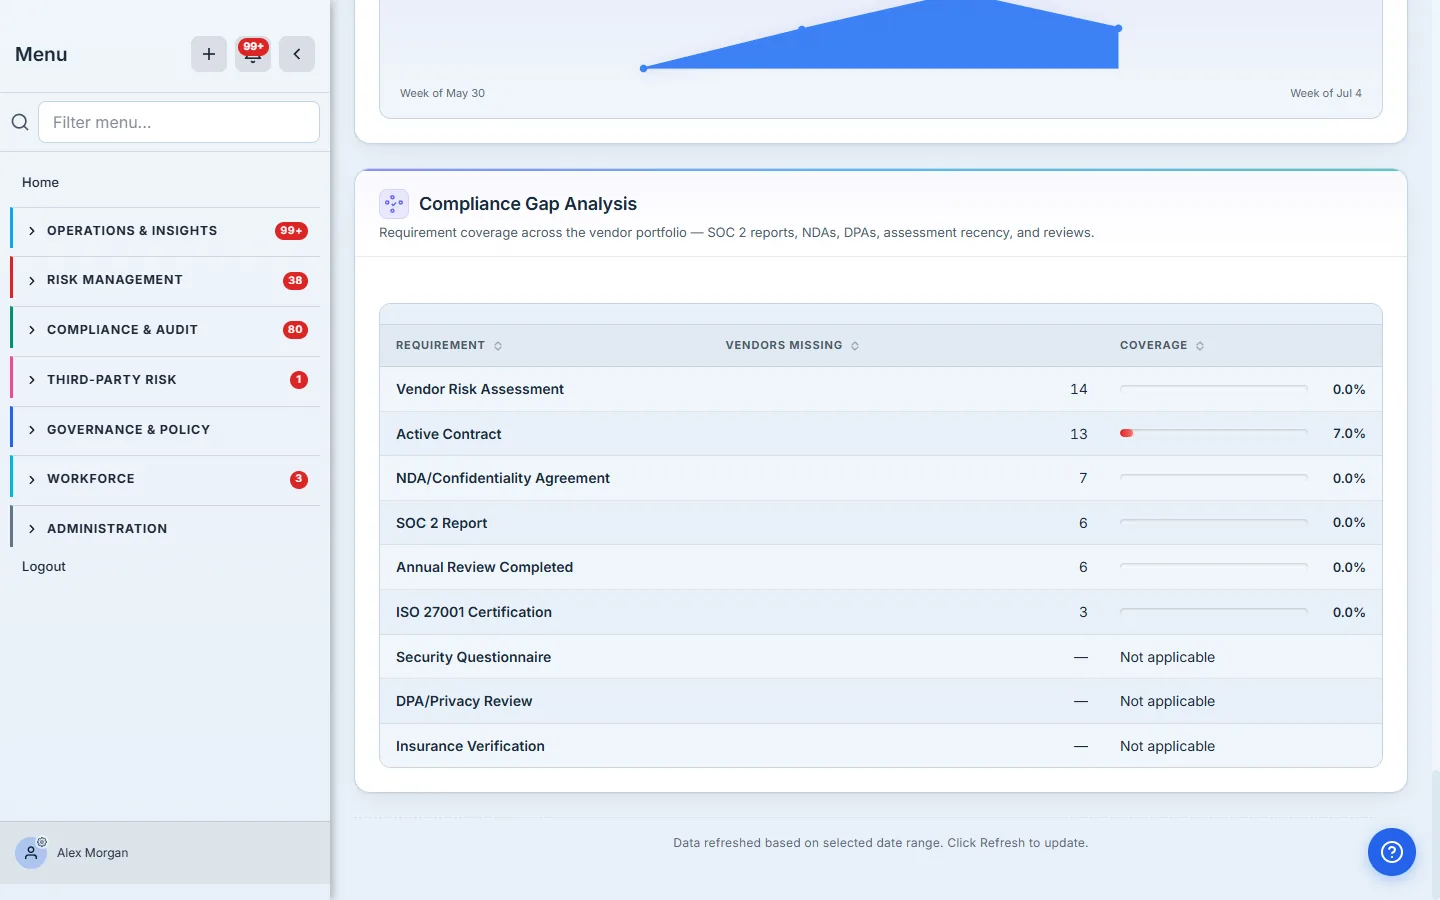Click the Week of May 30 axis label
Image resolution: width=1440 pixels, height=900 pixels.
pyautogui.click(x=442, y=93)
